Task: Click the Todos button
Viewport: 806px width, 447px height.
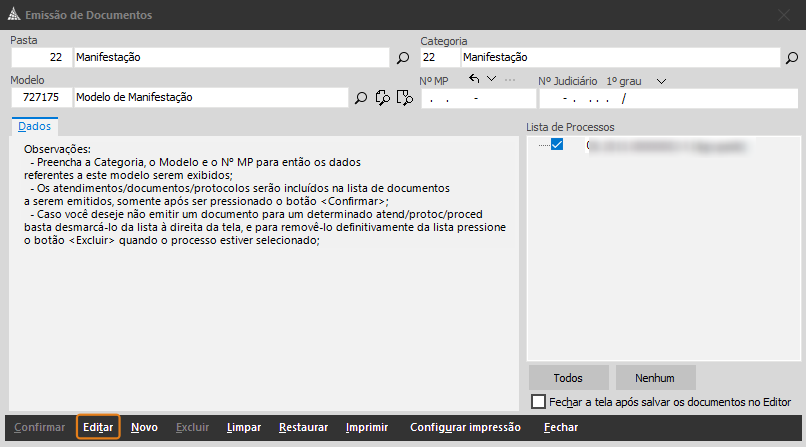Action: 569,378
